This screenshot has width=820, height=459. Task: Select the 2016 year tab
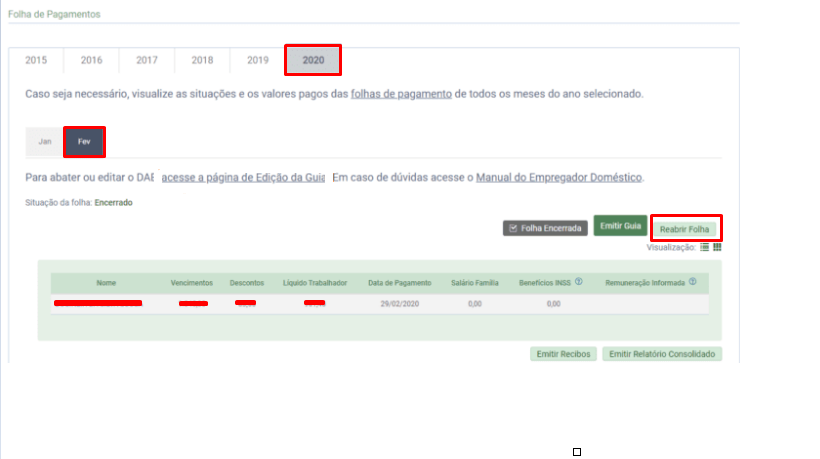coord(92,60)
